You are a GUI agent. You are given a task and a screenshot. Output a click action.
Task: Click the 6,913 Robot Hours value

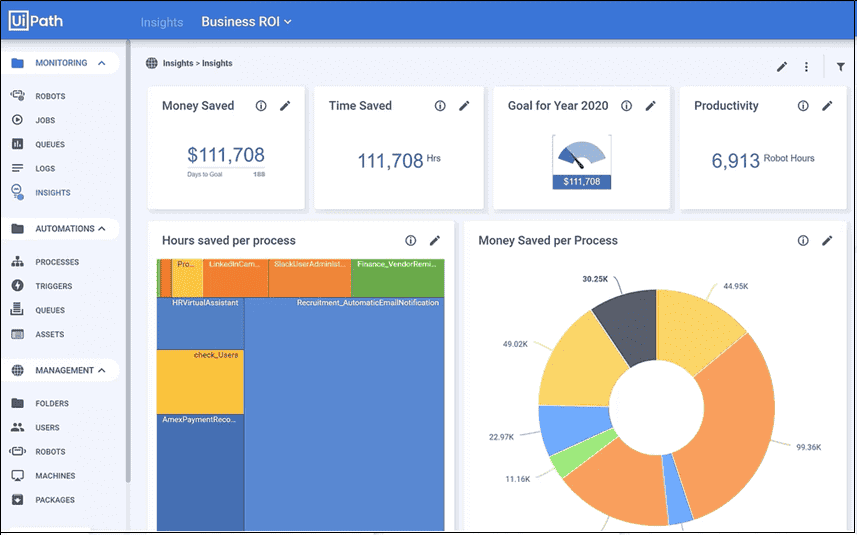pyautogui.click(x=762, y=160)
